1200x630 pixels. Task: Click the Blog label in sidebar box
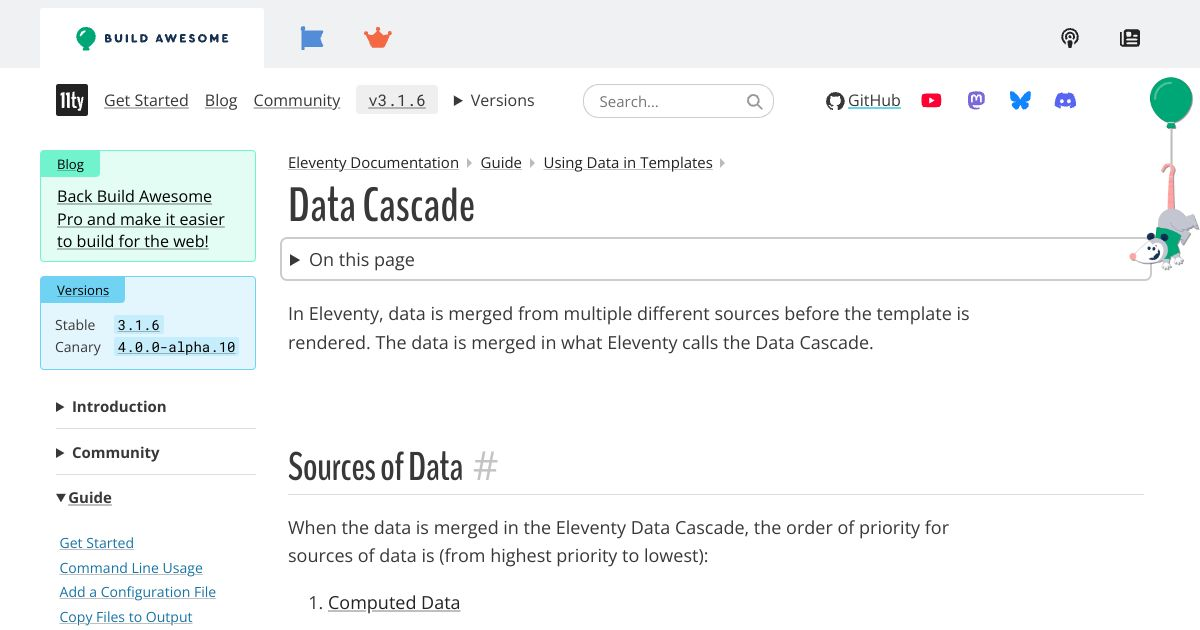(70, 164)
